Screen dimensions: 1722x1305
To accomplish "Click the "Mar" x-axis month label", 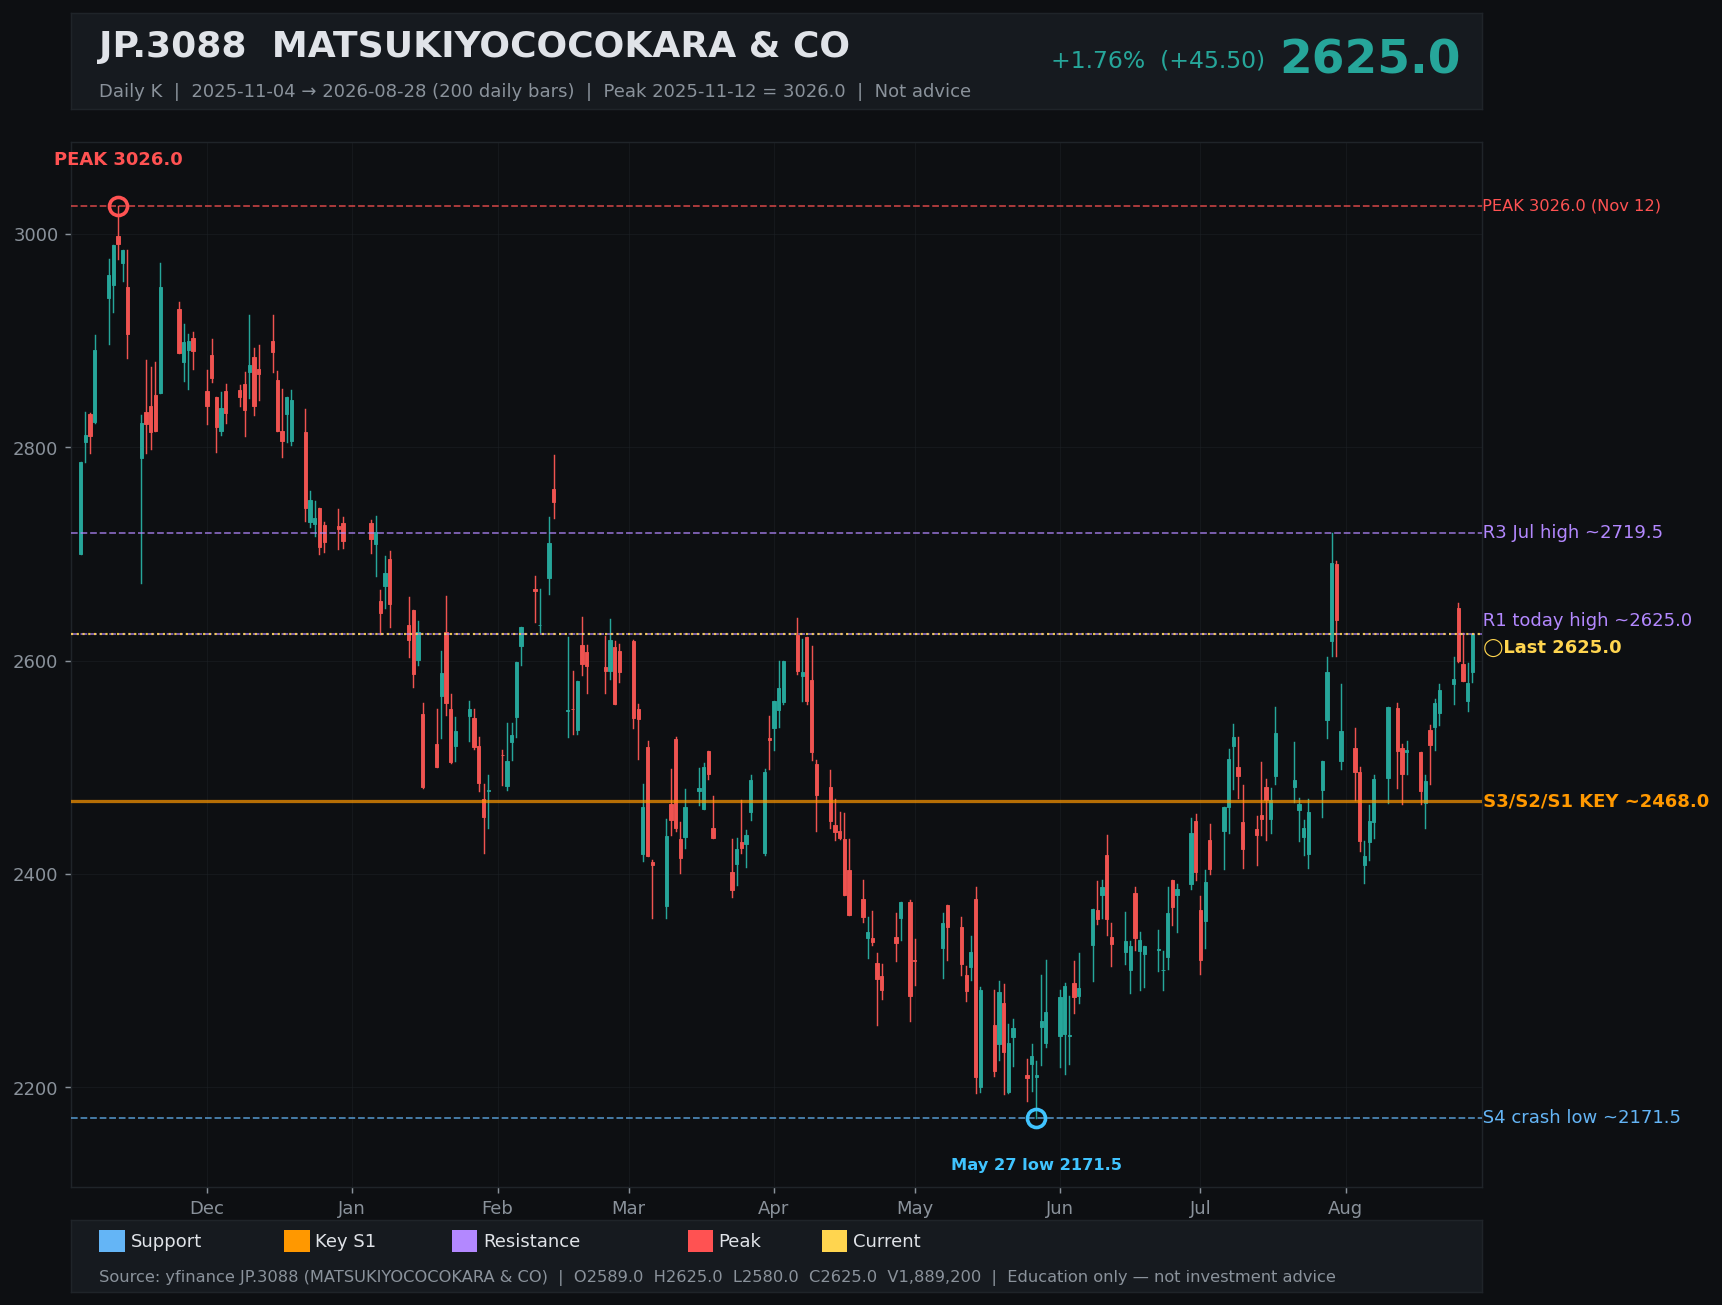I will 628,1208.
